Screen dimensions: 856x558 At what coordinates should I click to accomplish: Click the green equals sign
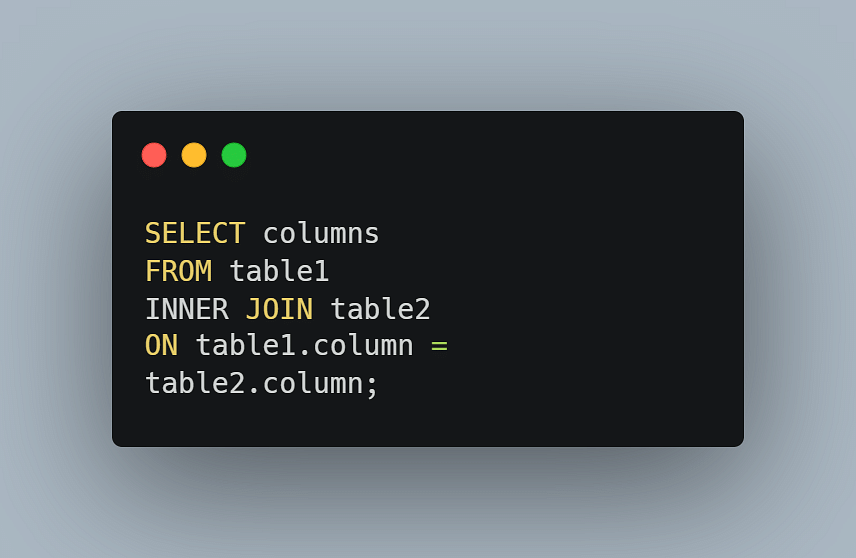[x=439, y=346]
